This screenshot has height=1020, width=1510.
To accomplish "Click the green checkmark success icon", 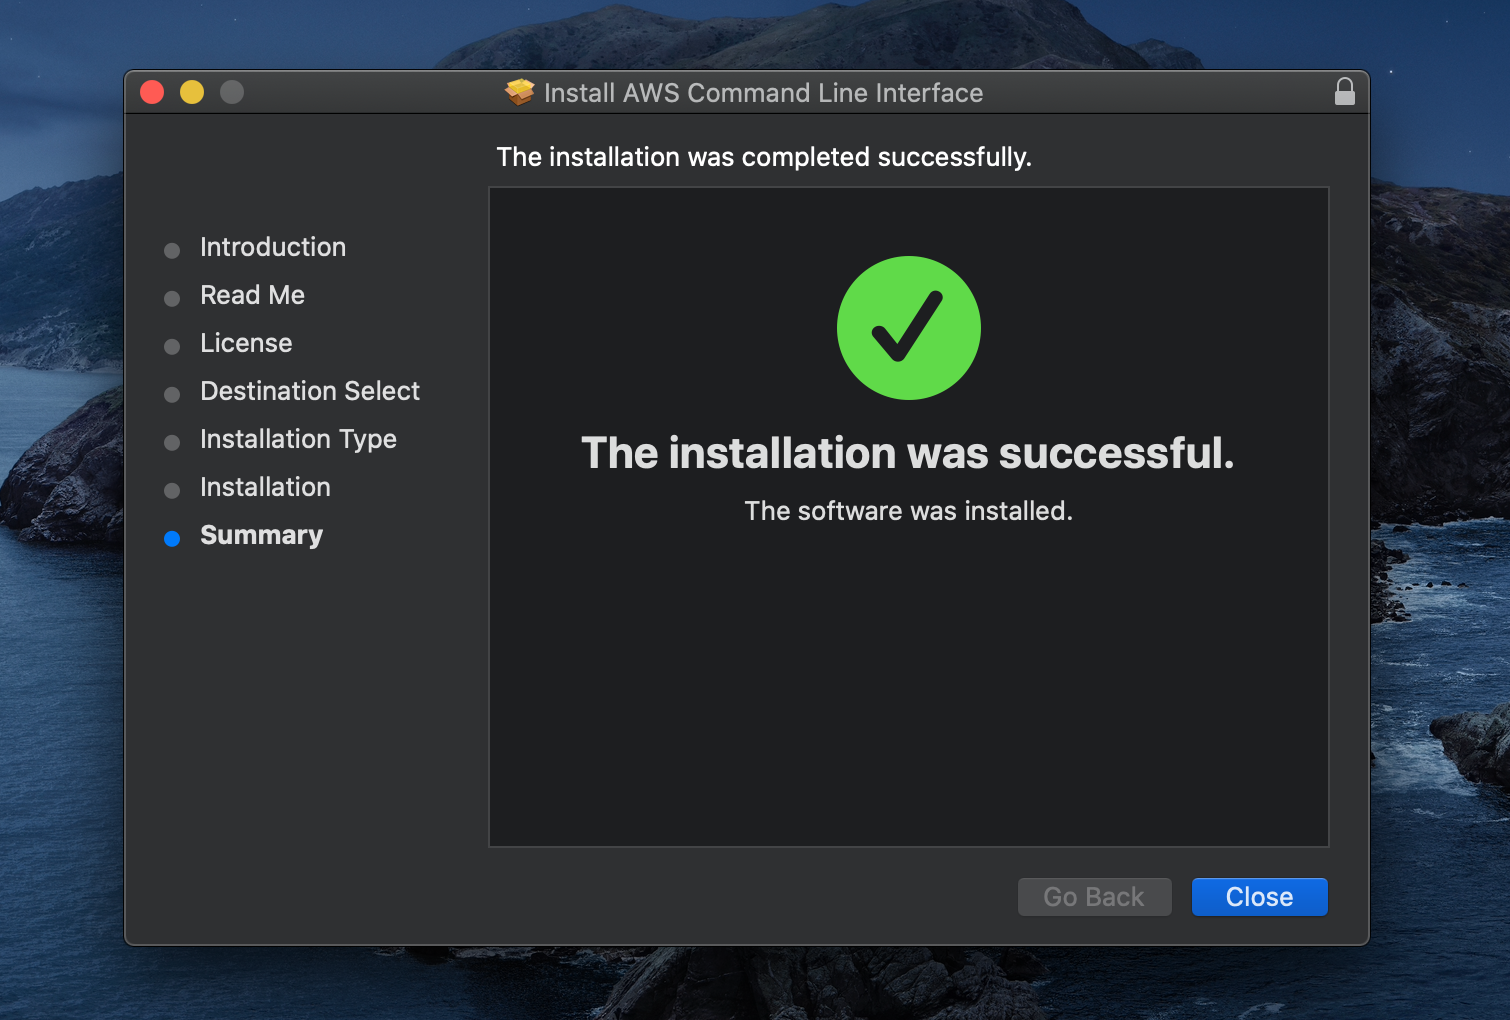I will pos(909,328).
